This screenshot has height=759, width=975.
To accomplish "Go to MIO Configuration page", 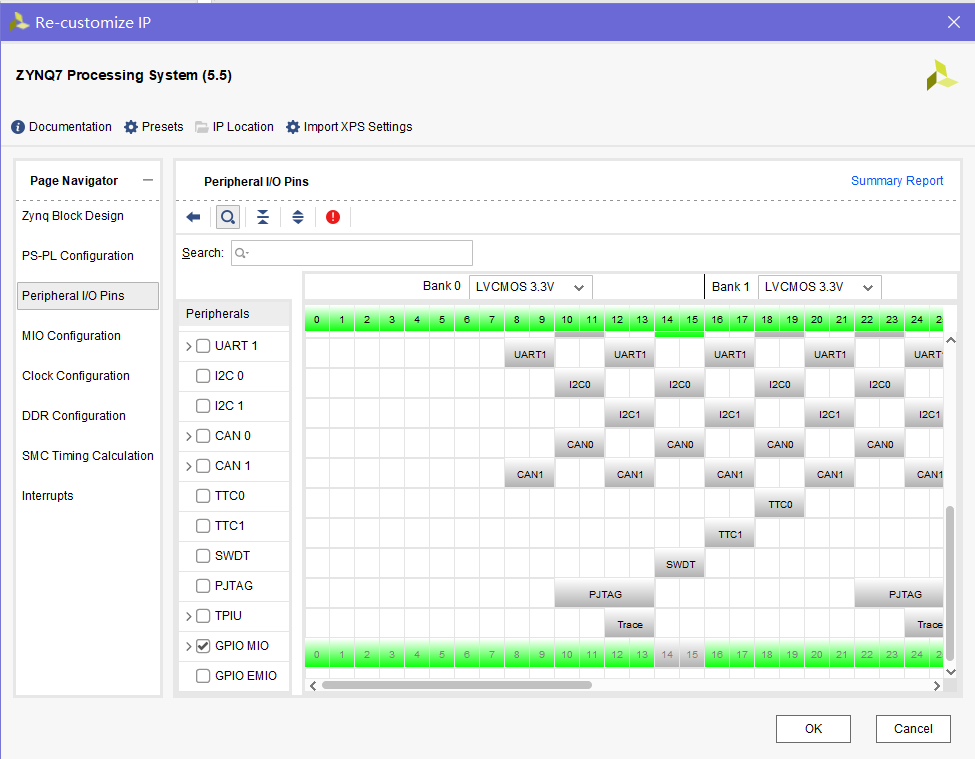I will coord(72,336).
